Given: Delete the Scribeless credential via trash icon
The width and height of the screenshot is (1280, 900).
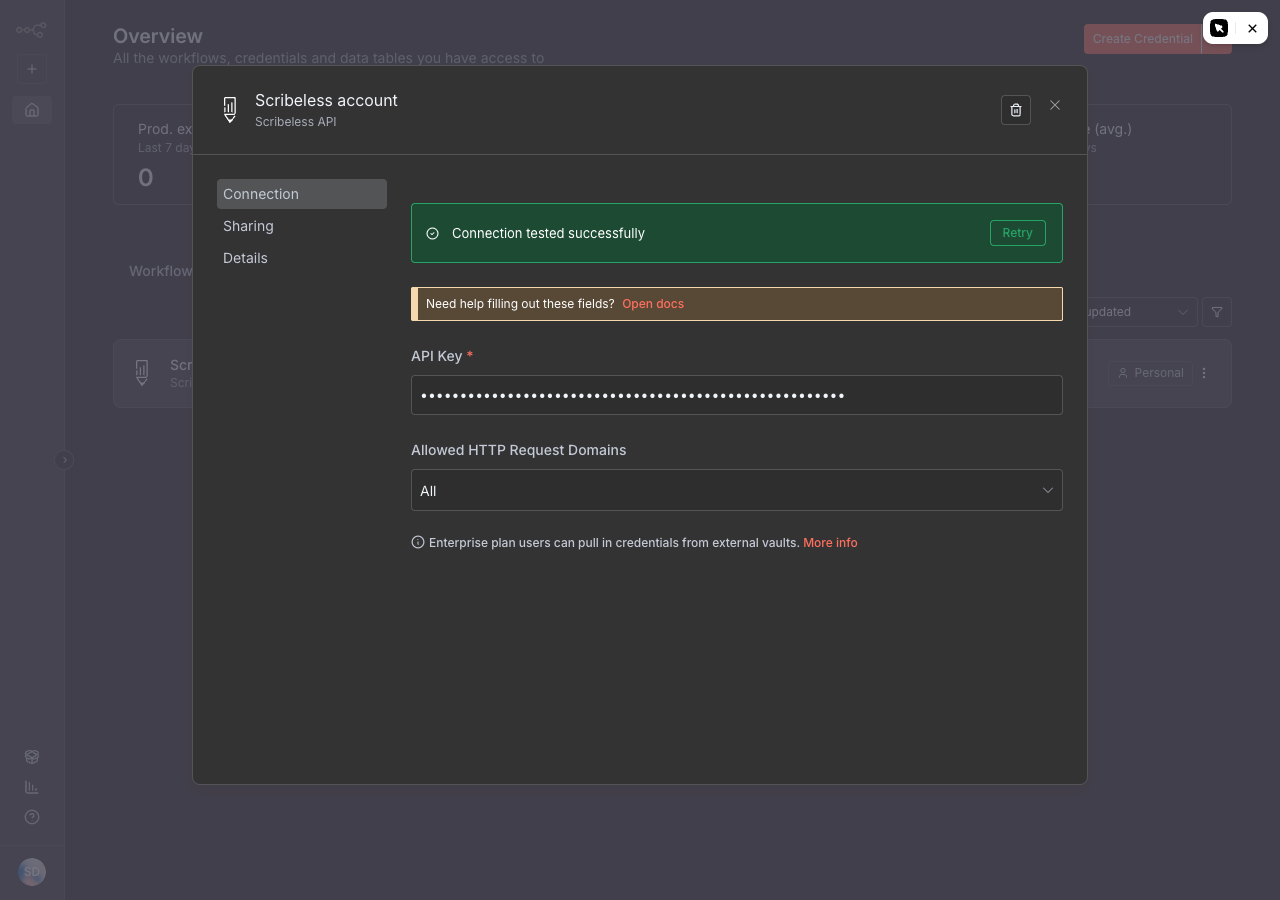Looking at the screenshot, I should click(1016, 110).
